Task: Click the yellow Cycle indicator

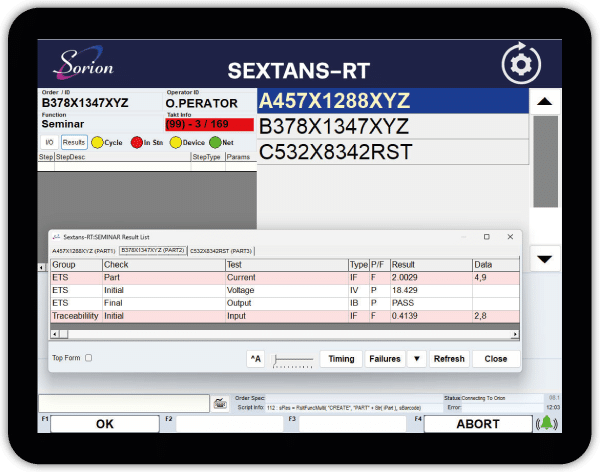Action: coord(97,142)
